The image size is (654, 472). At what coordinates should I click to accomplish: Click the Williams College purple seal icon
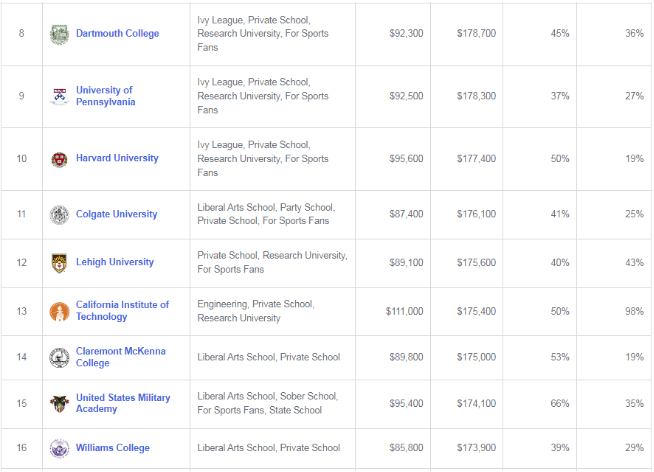tap(59, 449)
